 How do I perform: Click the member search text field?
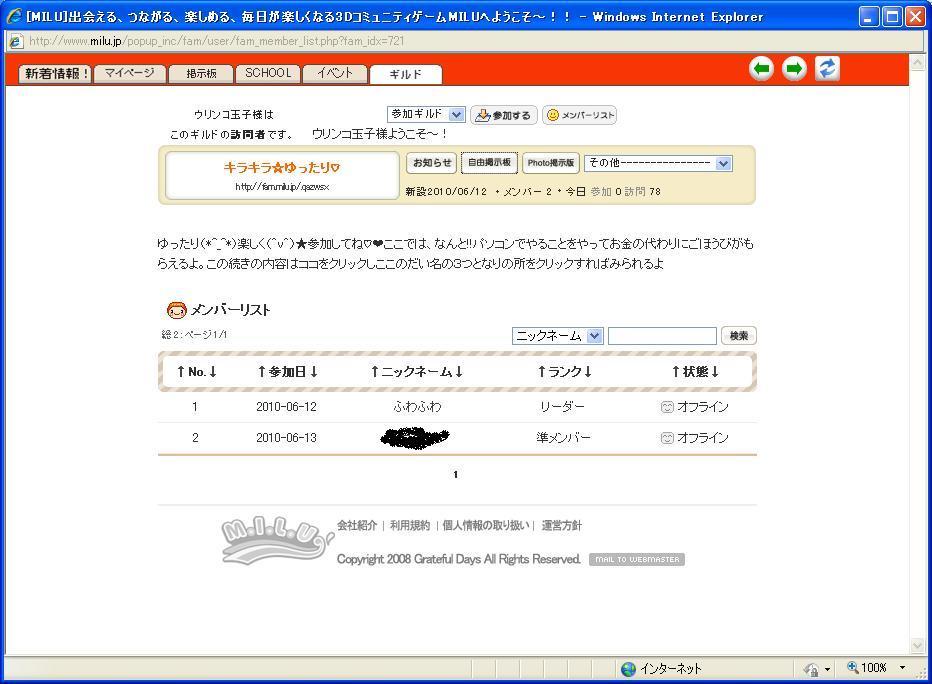(662, 336)
